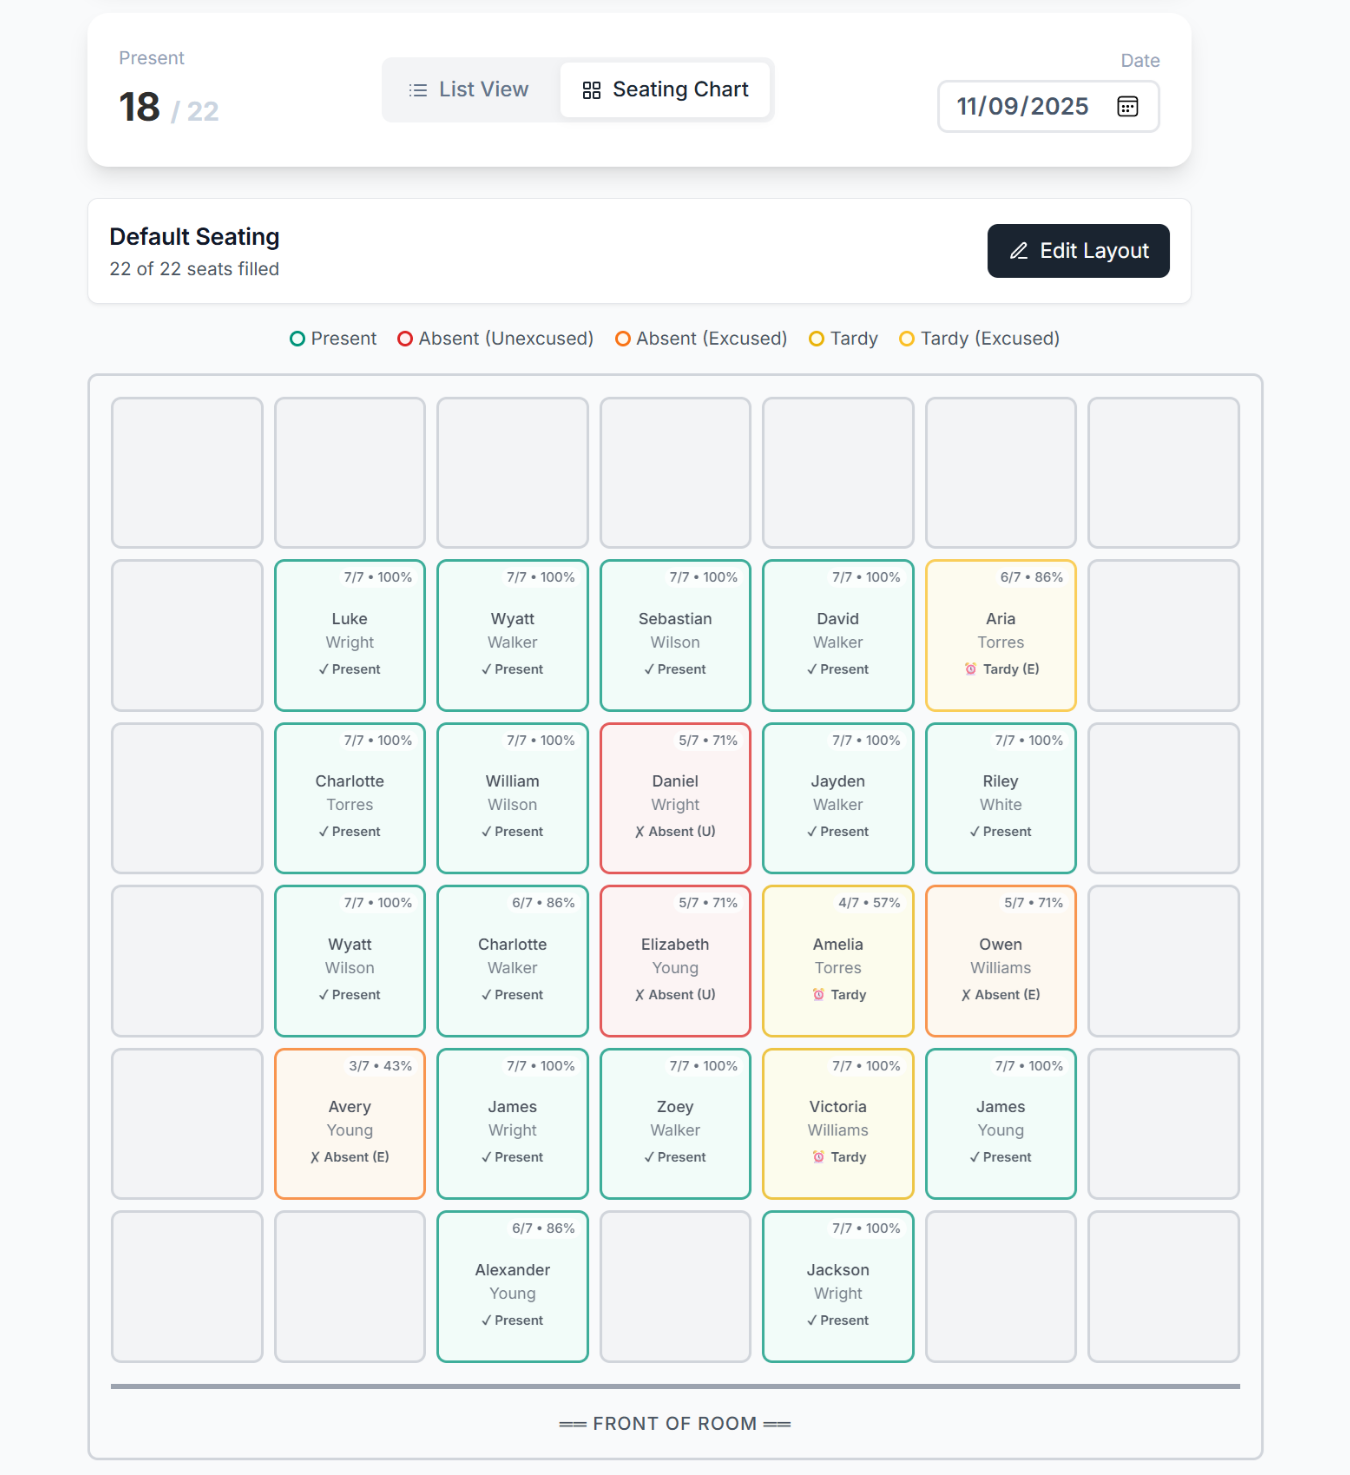Toggle the Absent (Unexcused) legend circle
Screen dimensions: 1350x1475
pos(405,338)
